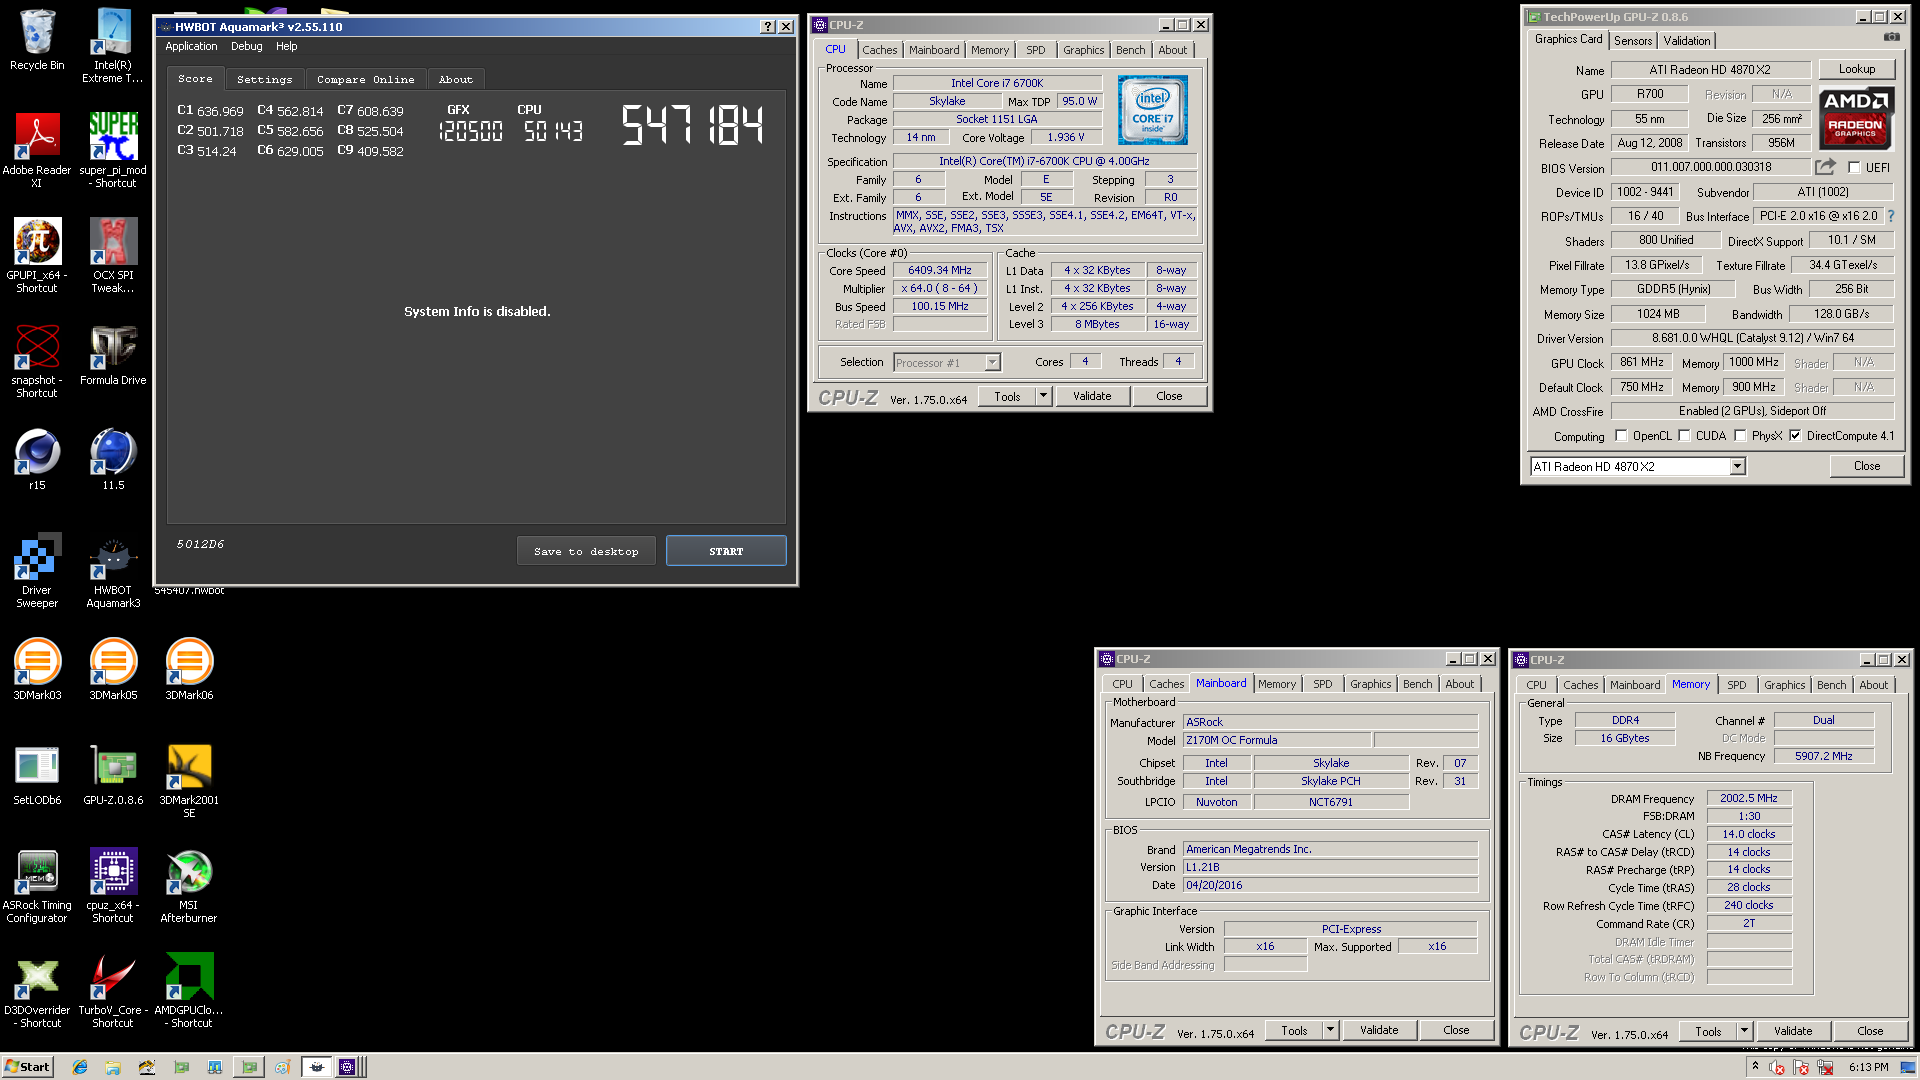Open Bench tab in top CPU-Z window
This screenshot has width=1920, height=1080.
click(x=1130, y=50)
